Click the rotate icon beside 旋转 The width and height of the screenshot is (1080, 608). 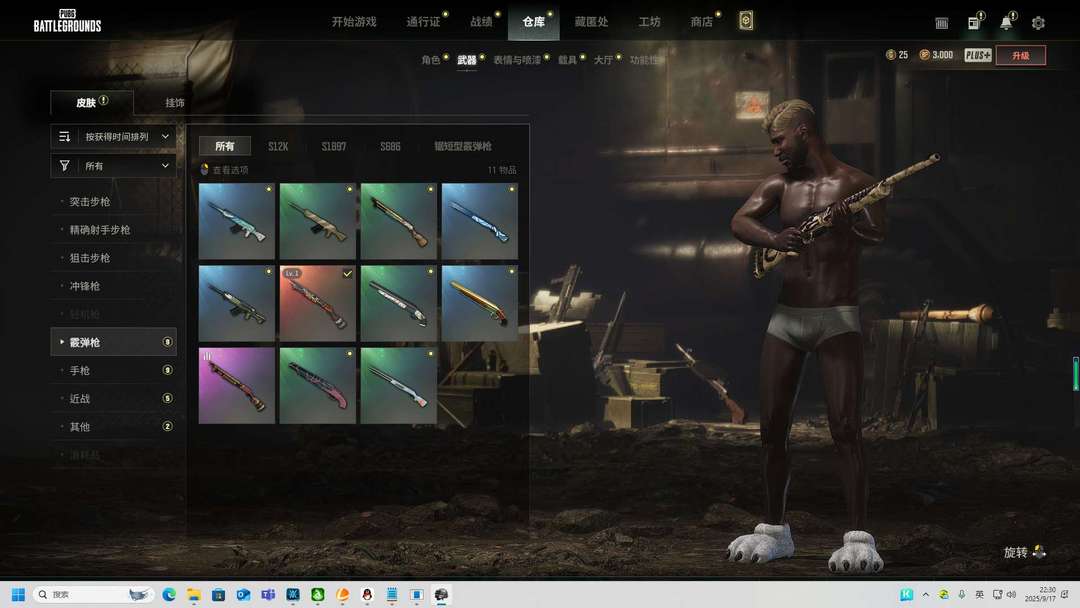pos(1039,552)
